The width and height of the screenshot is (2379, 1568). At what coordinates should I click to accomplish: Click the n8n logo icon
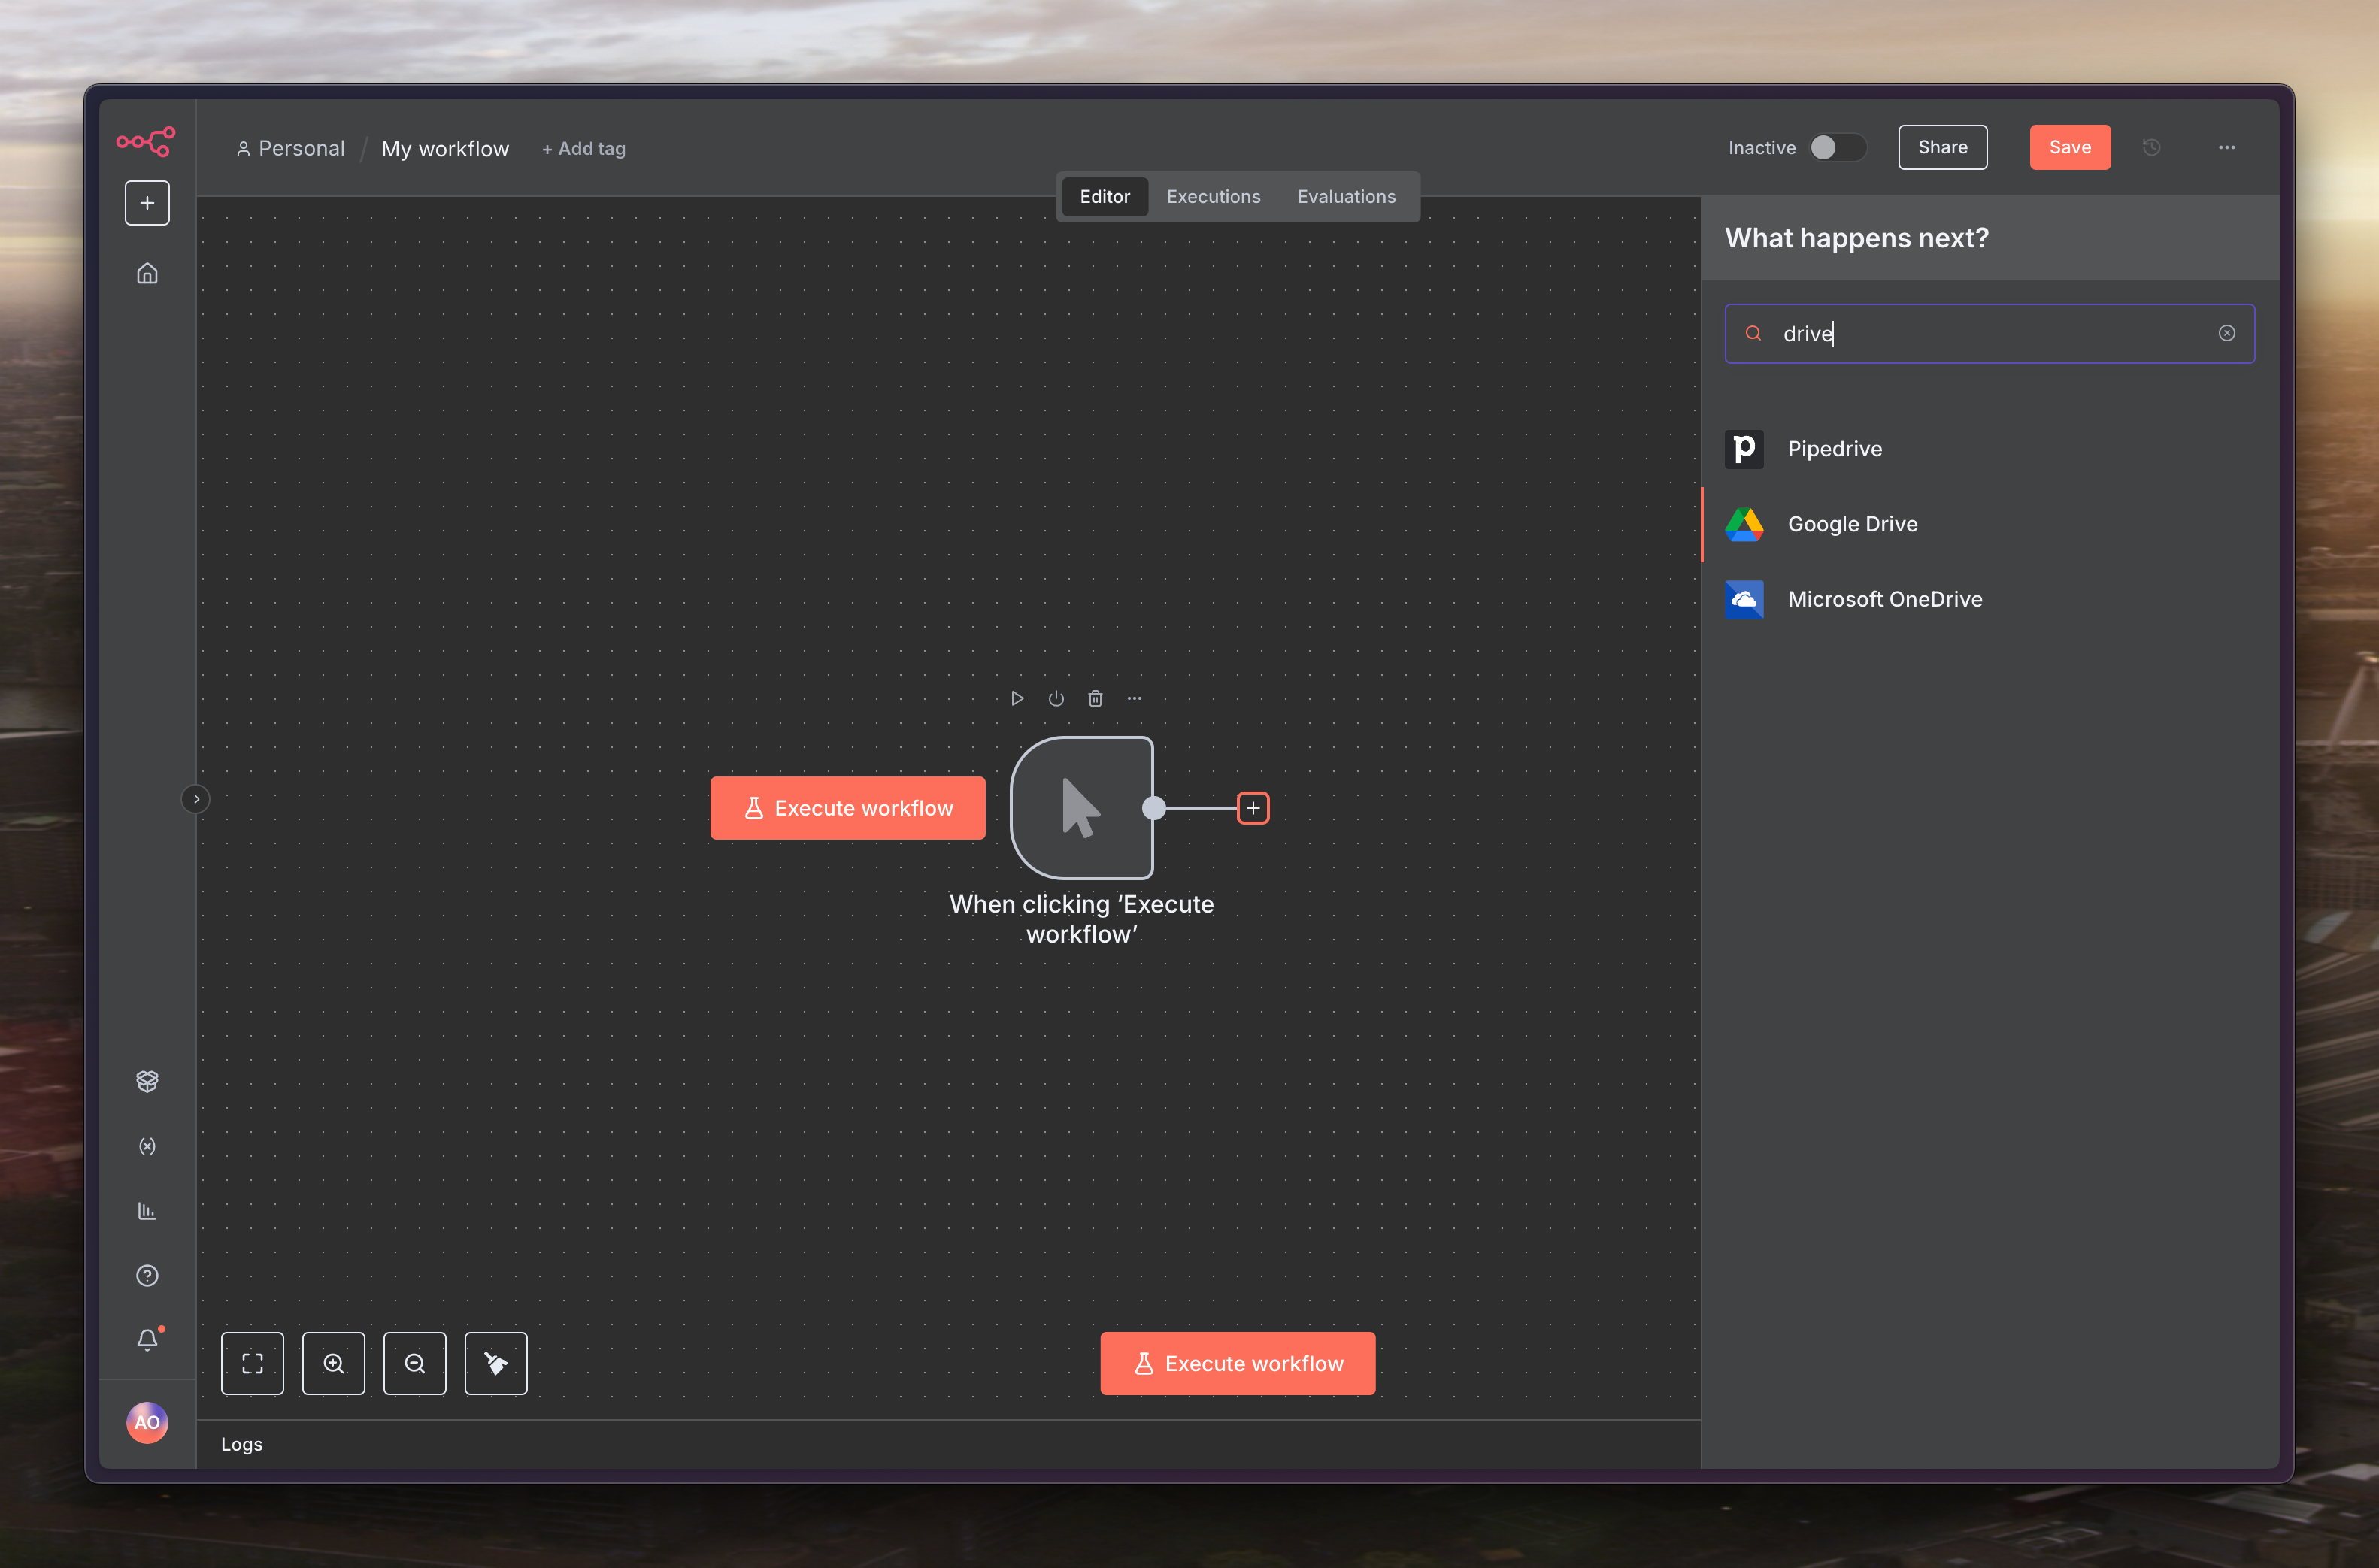(x=146, y=141)
